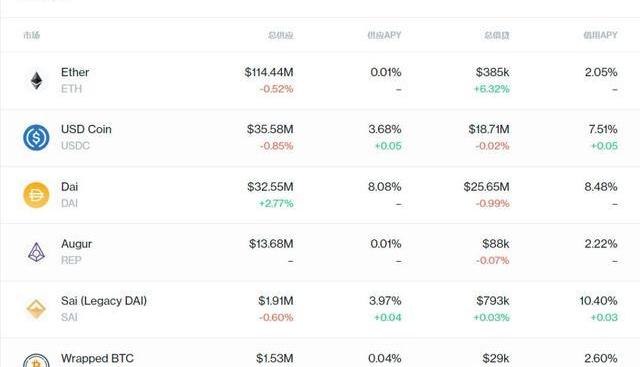
Task: Click Ether total supply $114.44M
Action: (269, 72)
